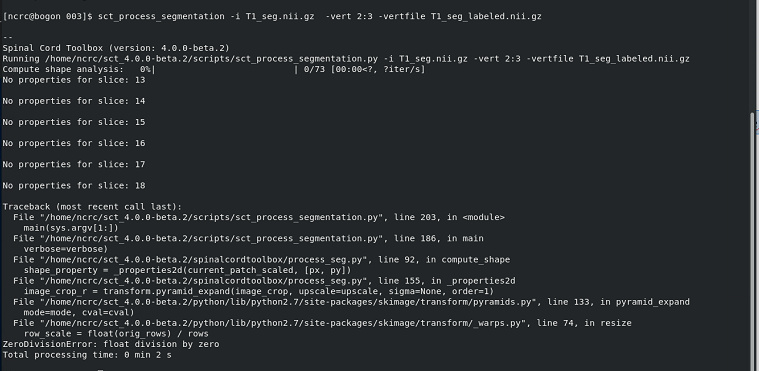Viewport: 759px width, 371px height.
Task: Click the ZeroDivisionError message line
Action: pos(111,344)
